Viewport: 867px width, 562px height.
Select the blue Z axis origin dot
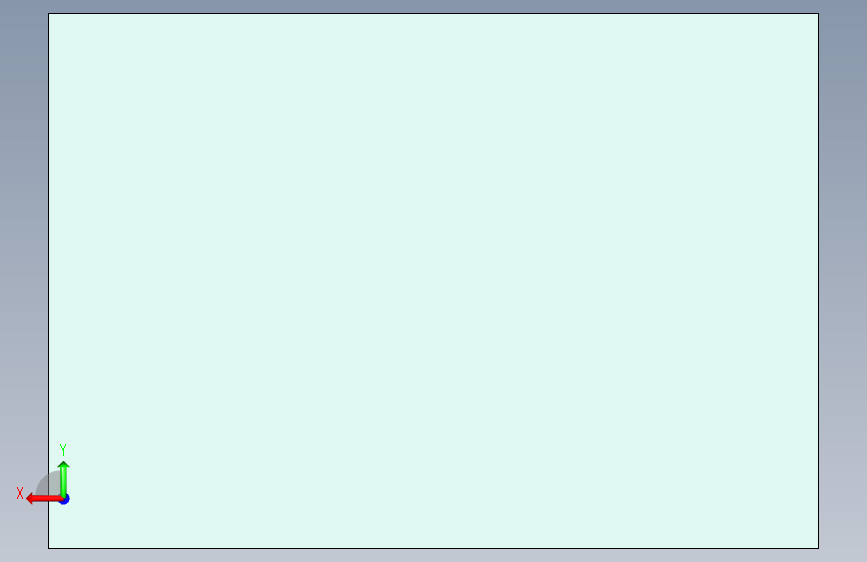tap(64, 499)
